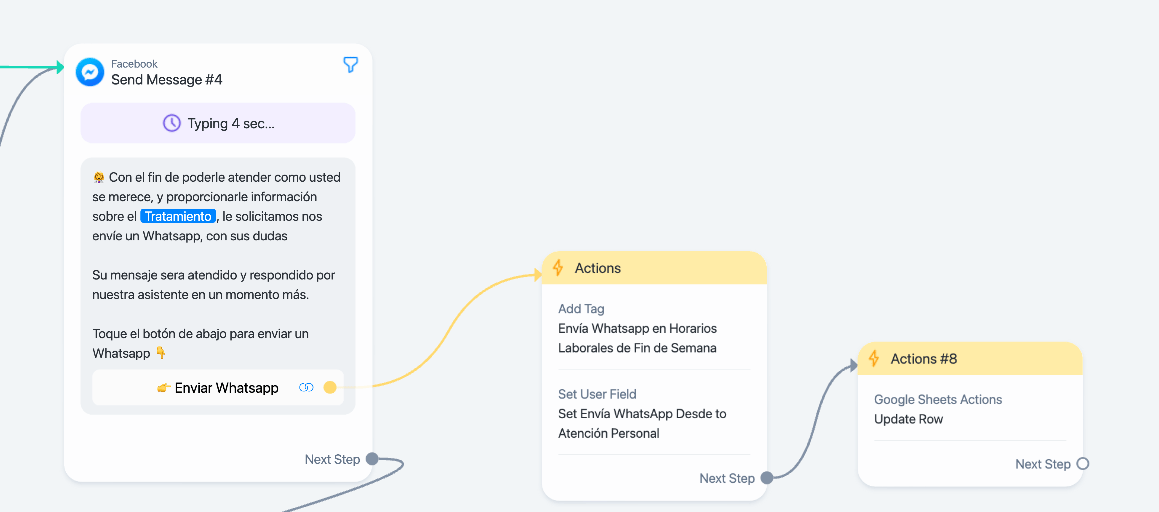
Task: Open the Google Sheets Actions Update Row entry
Action: coord(970,409)
